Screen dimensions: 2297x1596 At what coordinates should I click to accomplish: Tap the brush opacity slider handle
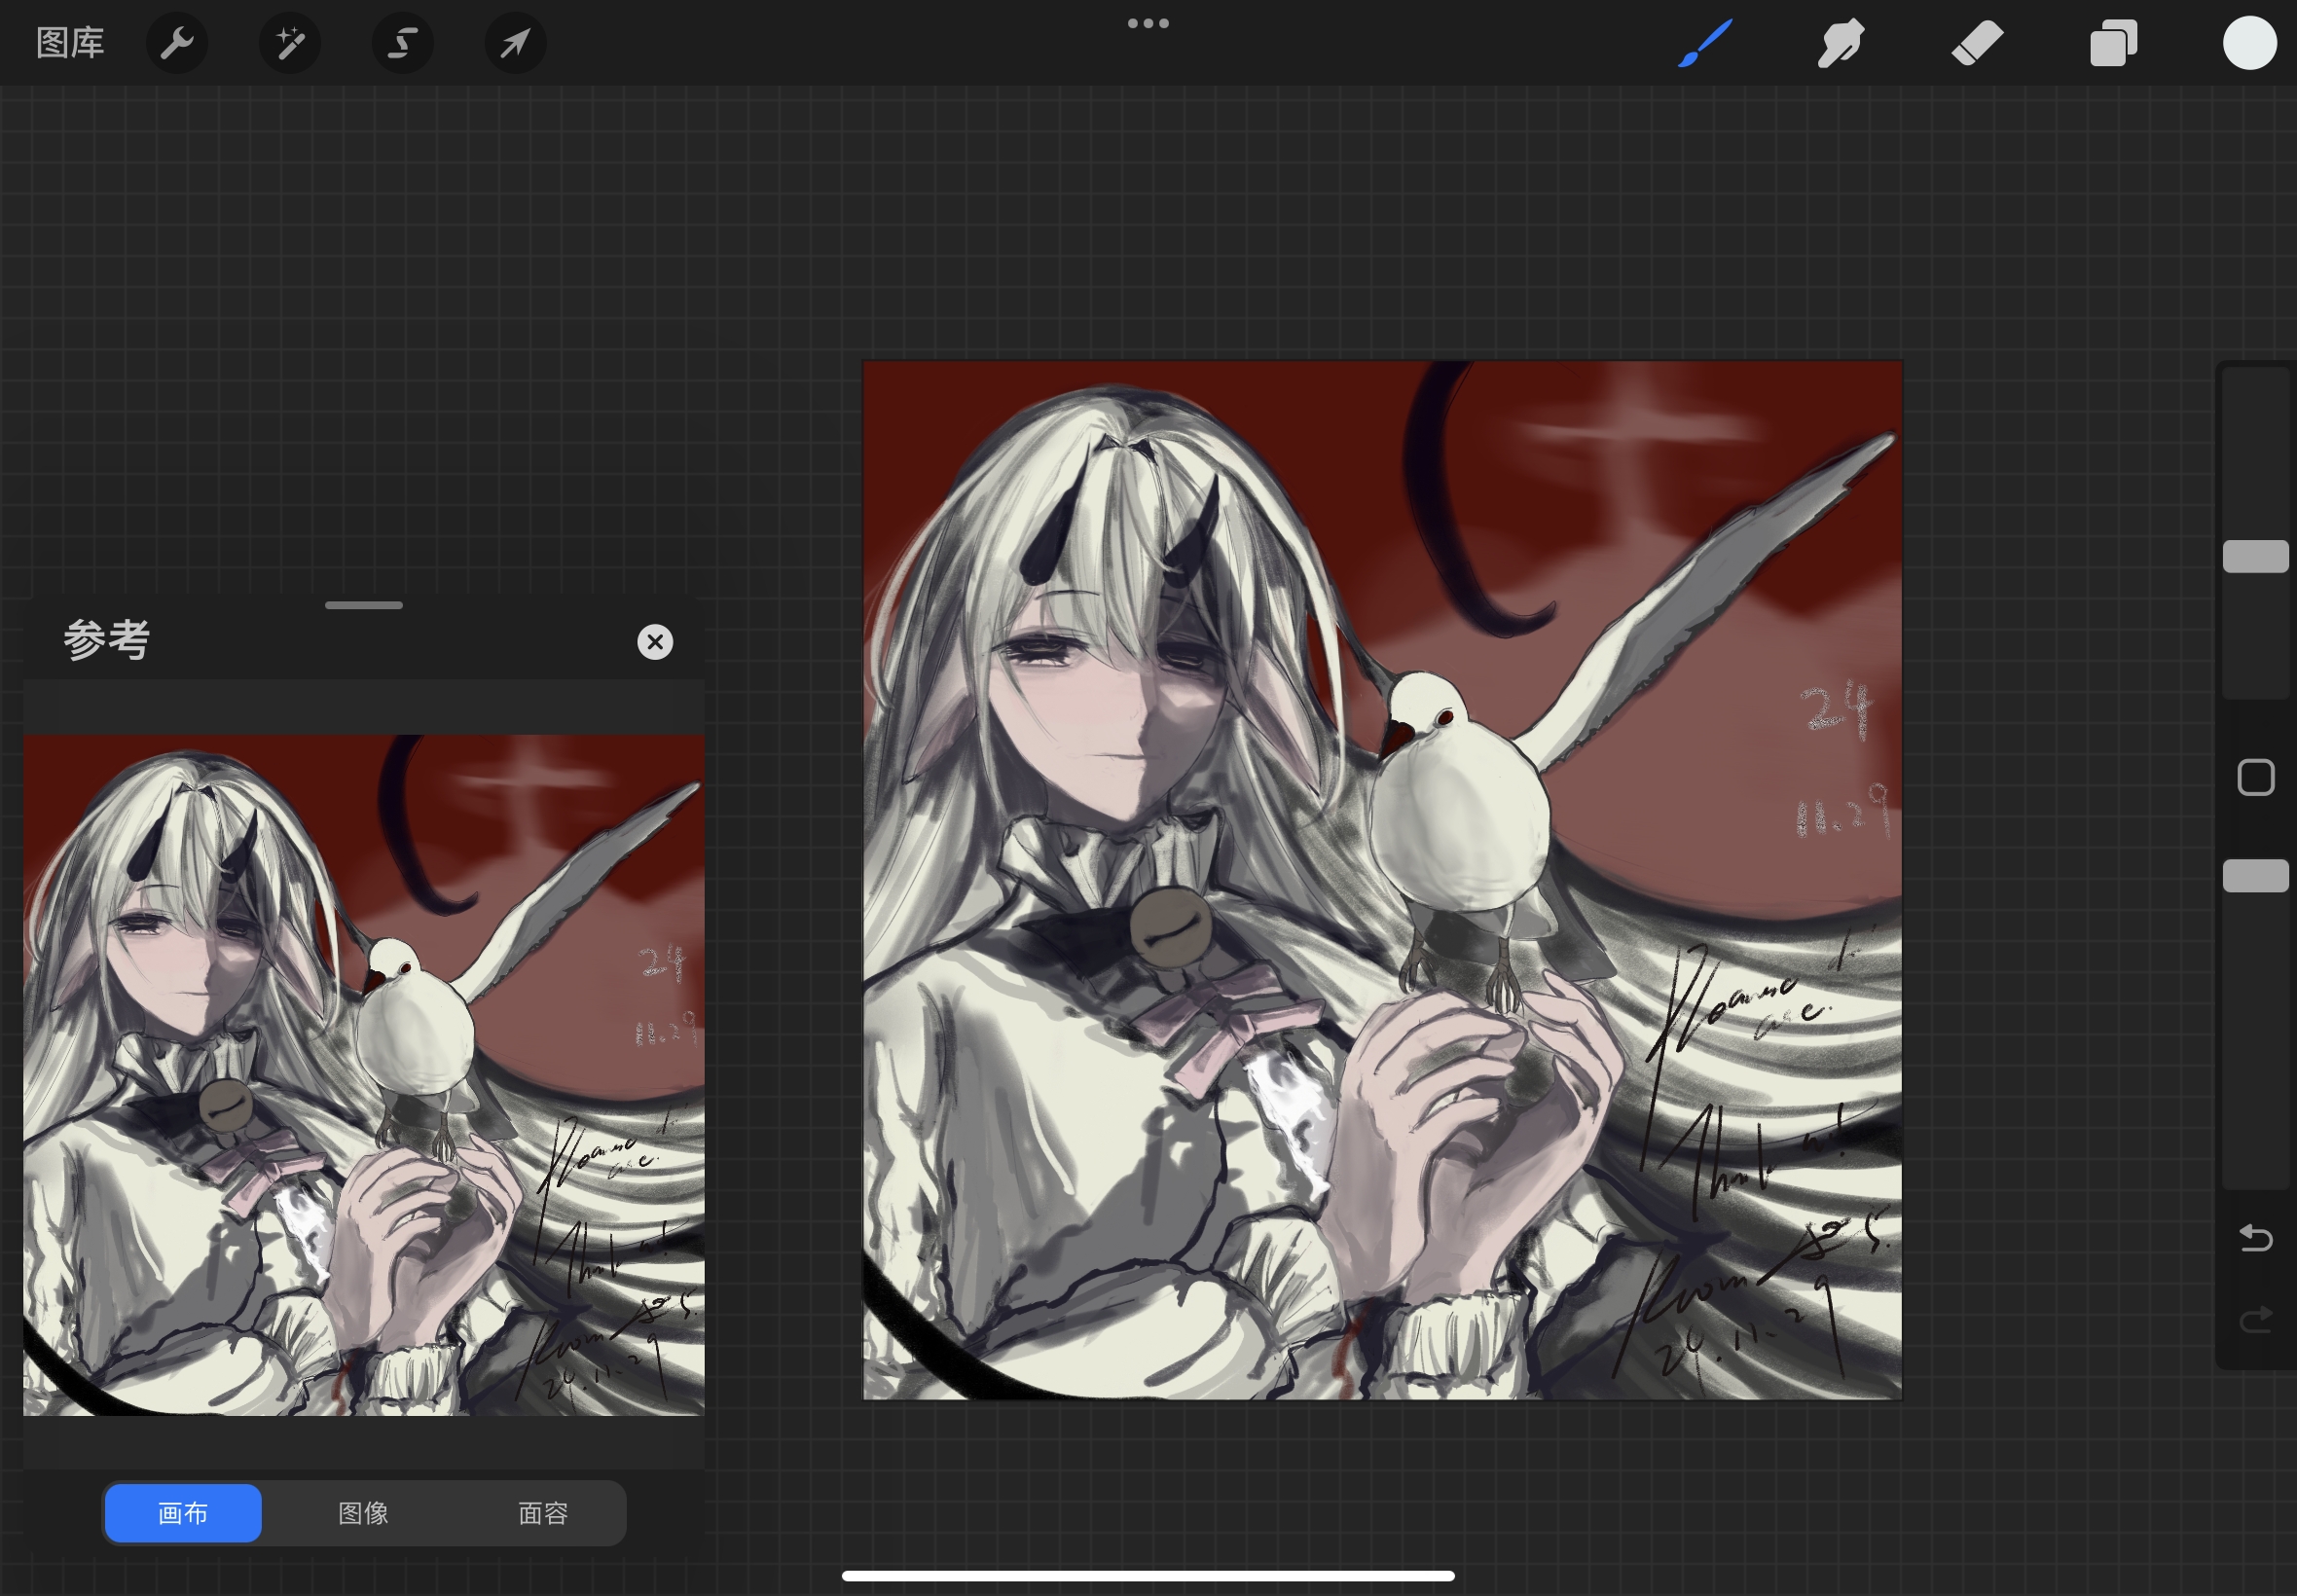(2255, 876)
